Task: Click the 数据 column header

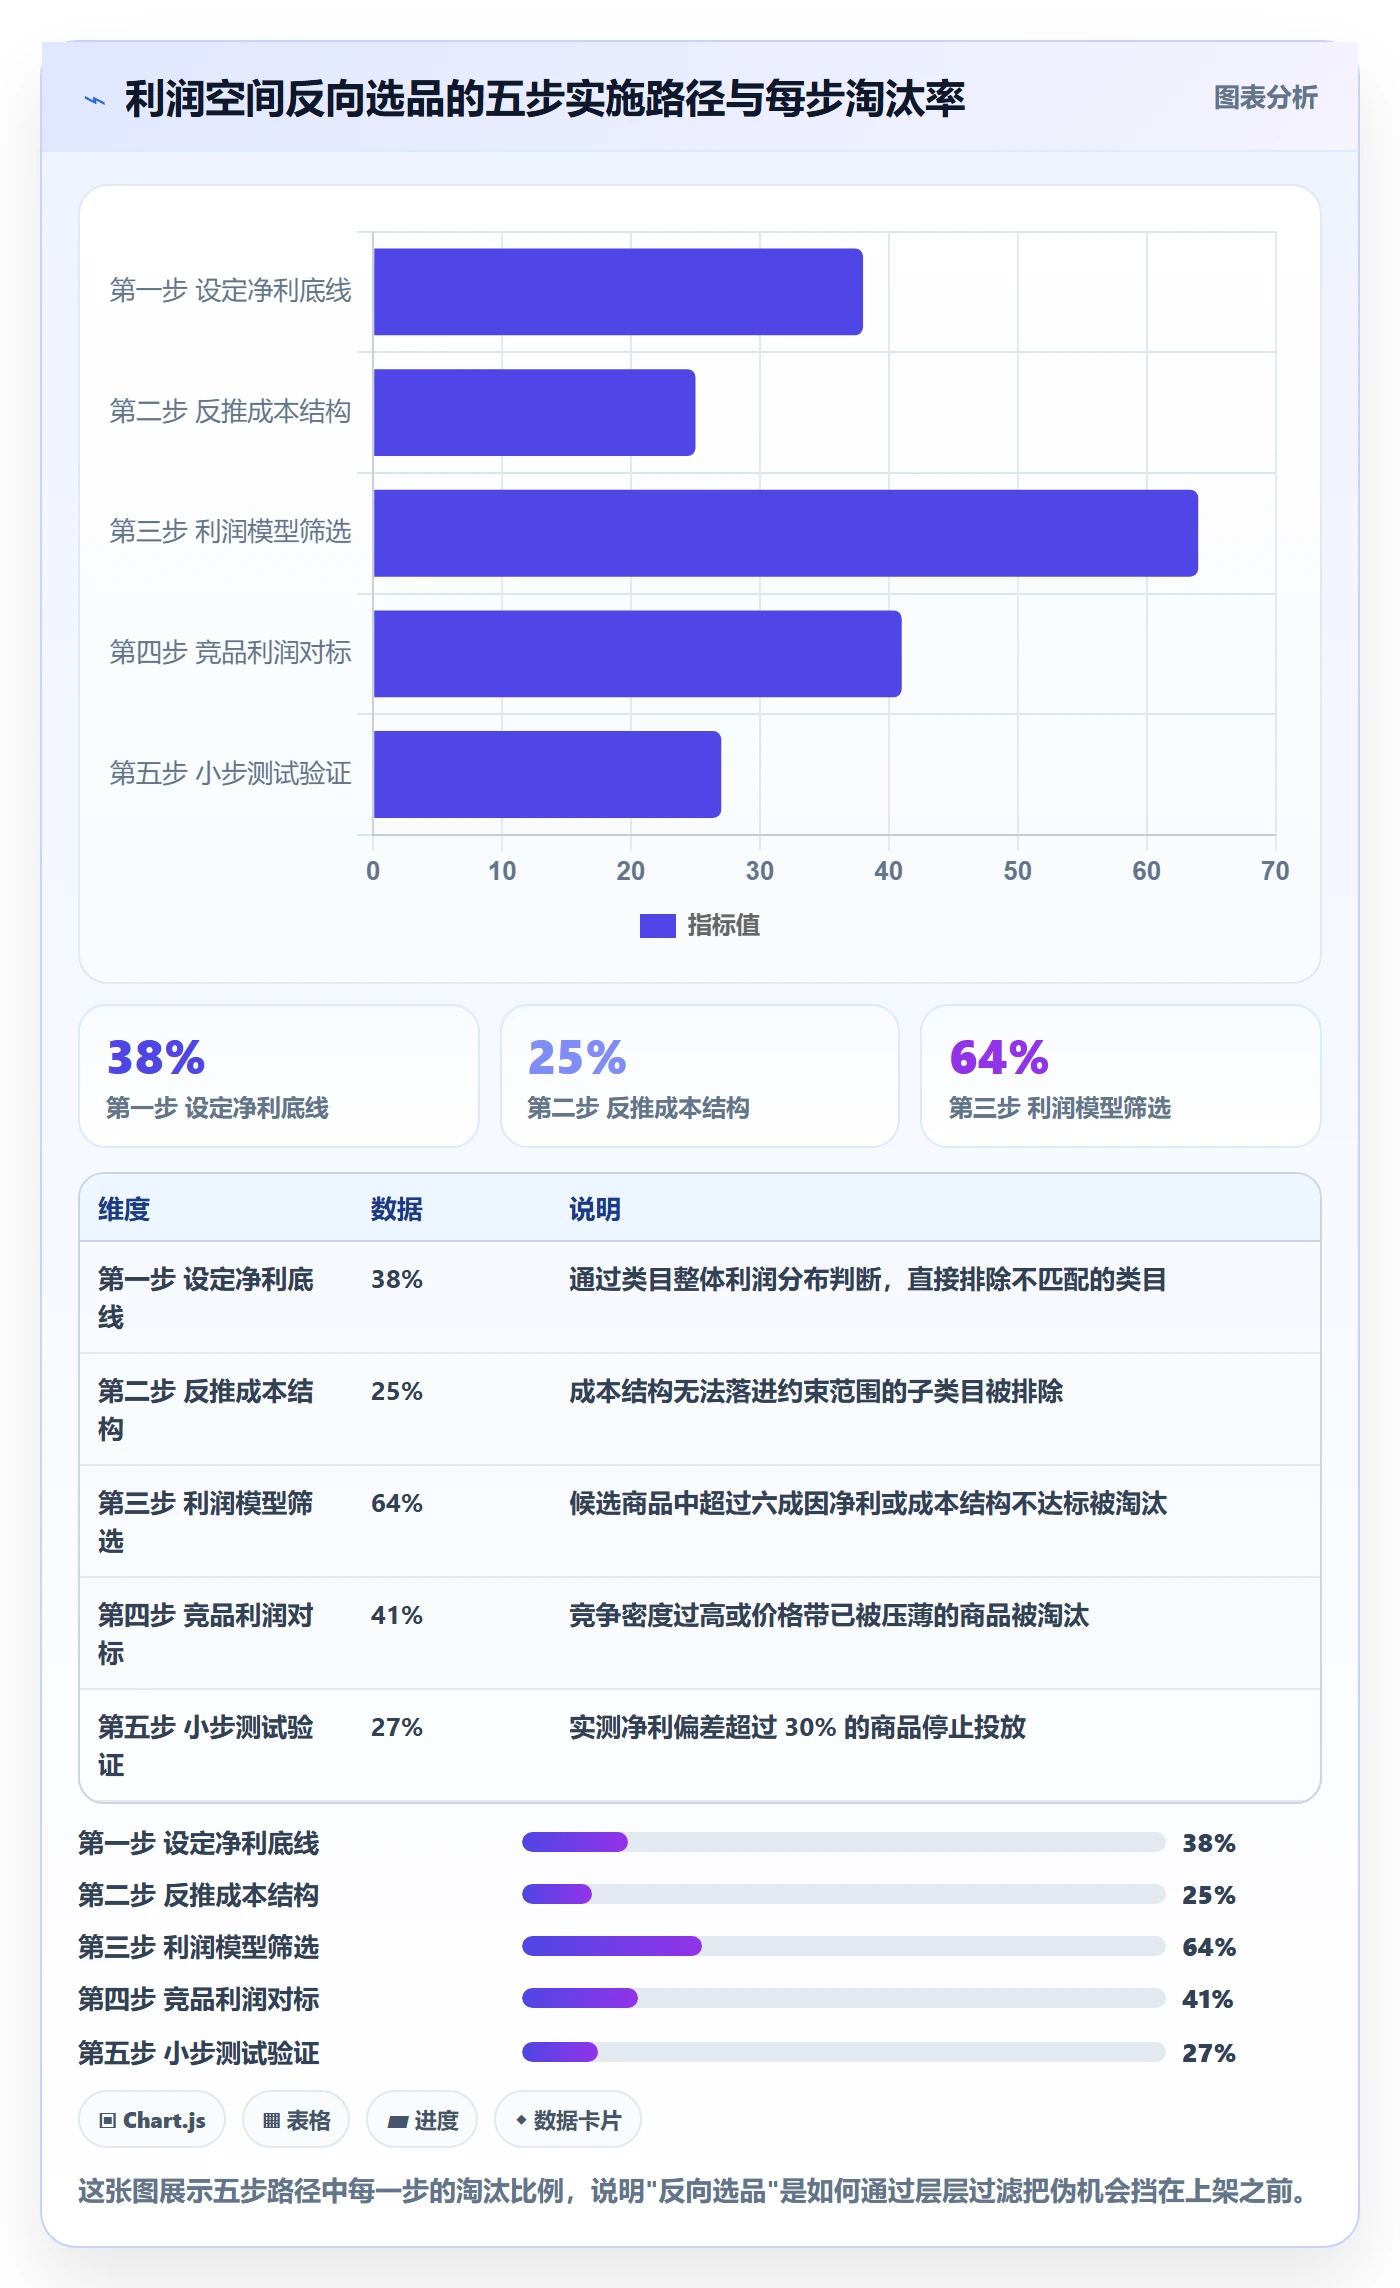Action: click(397, 1209)
